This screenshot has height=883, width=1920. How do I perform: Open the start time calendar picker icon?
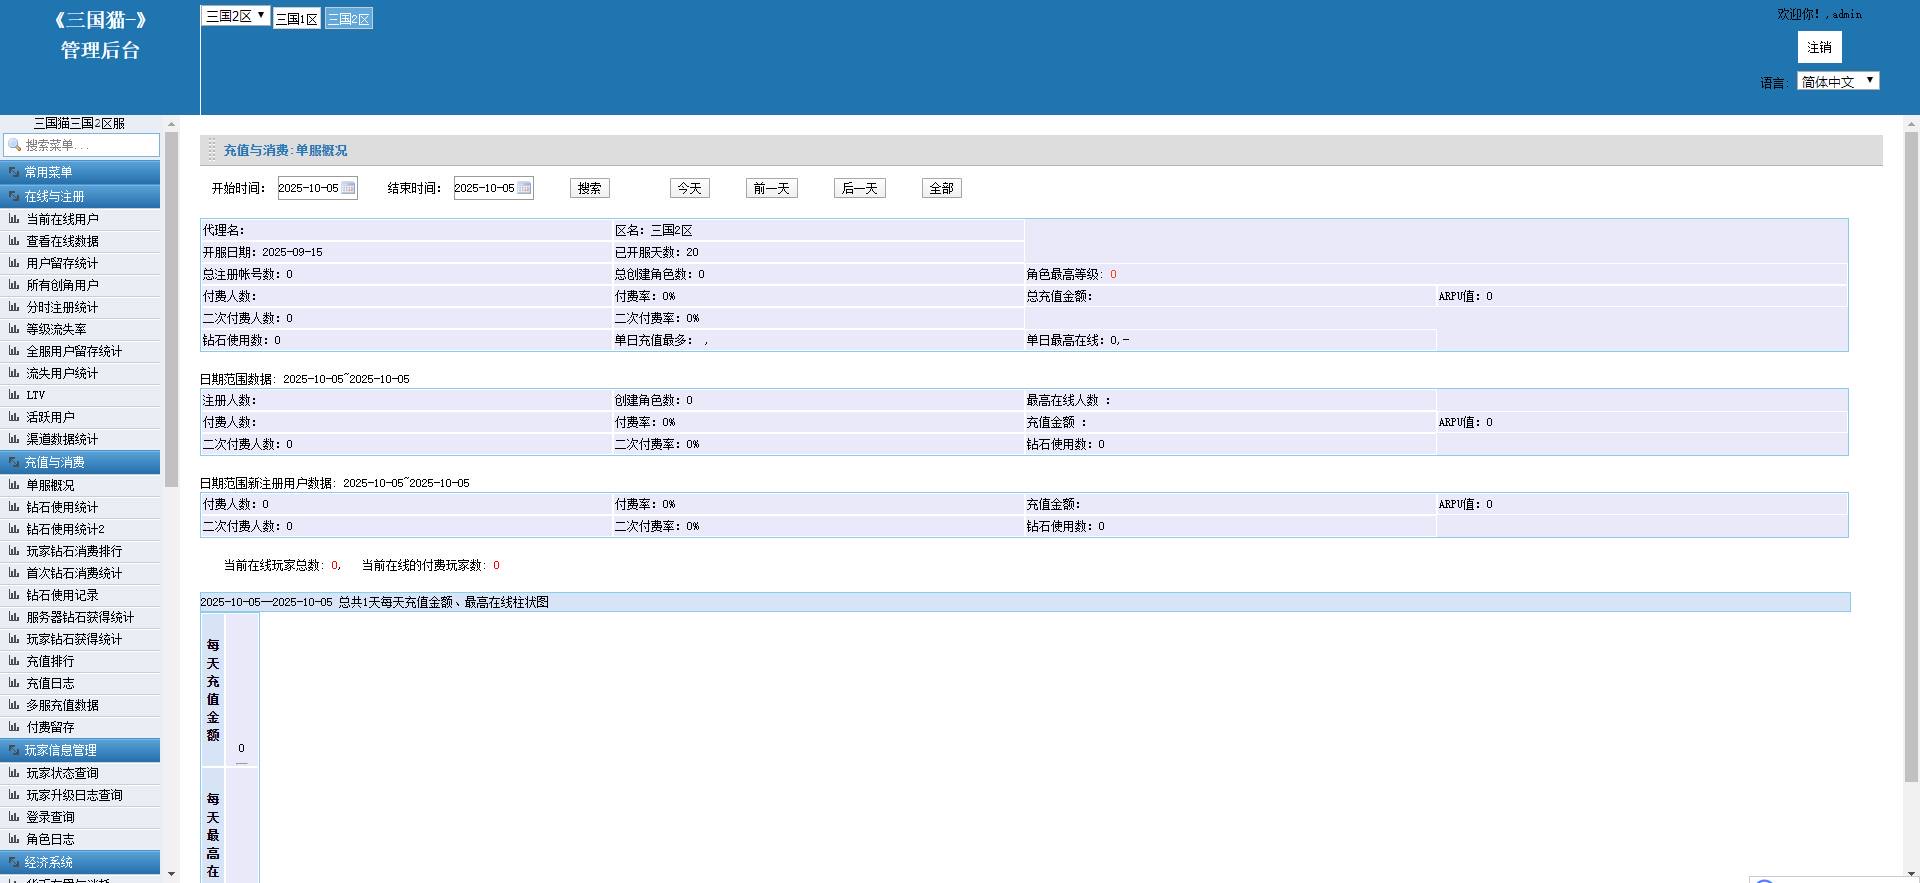[x=348, y=188]
